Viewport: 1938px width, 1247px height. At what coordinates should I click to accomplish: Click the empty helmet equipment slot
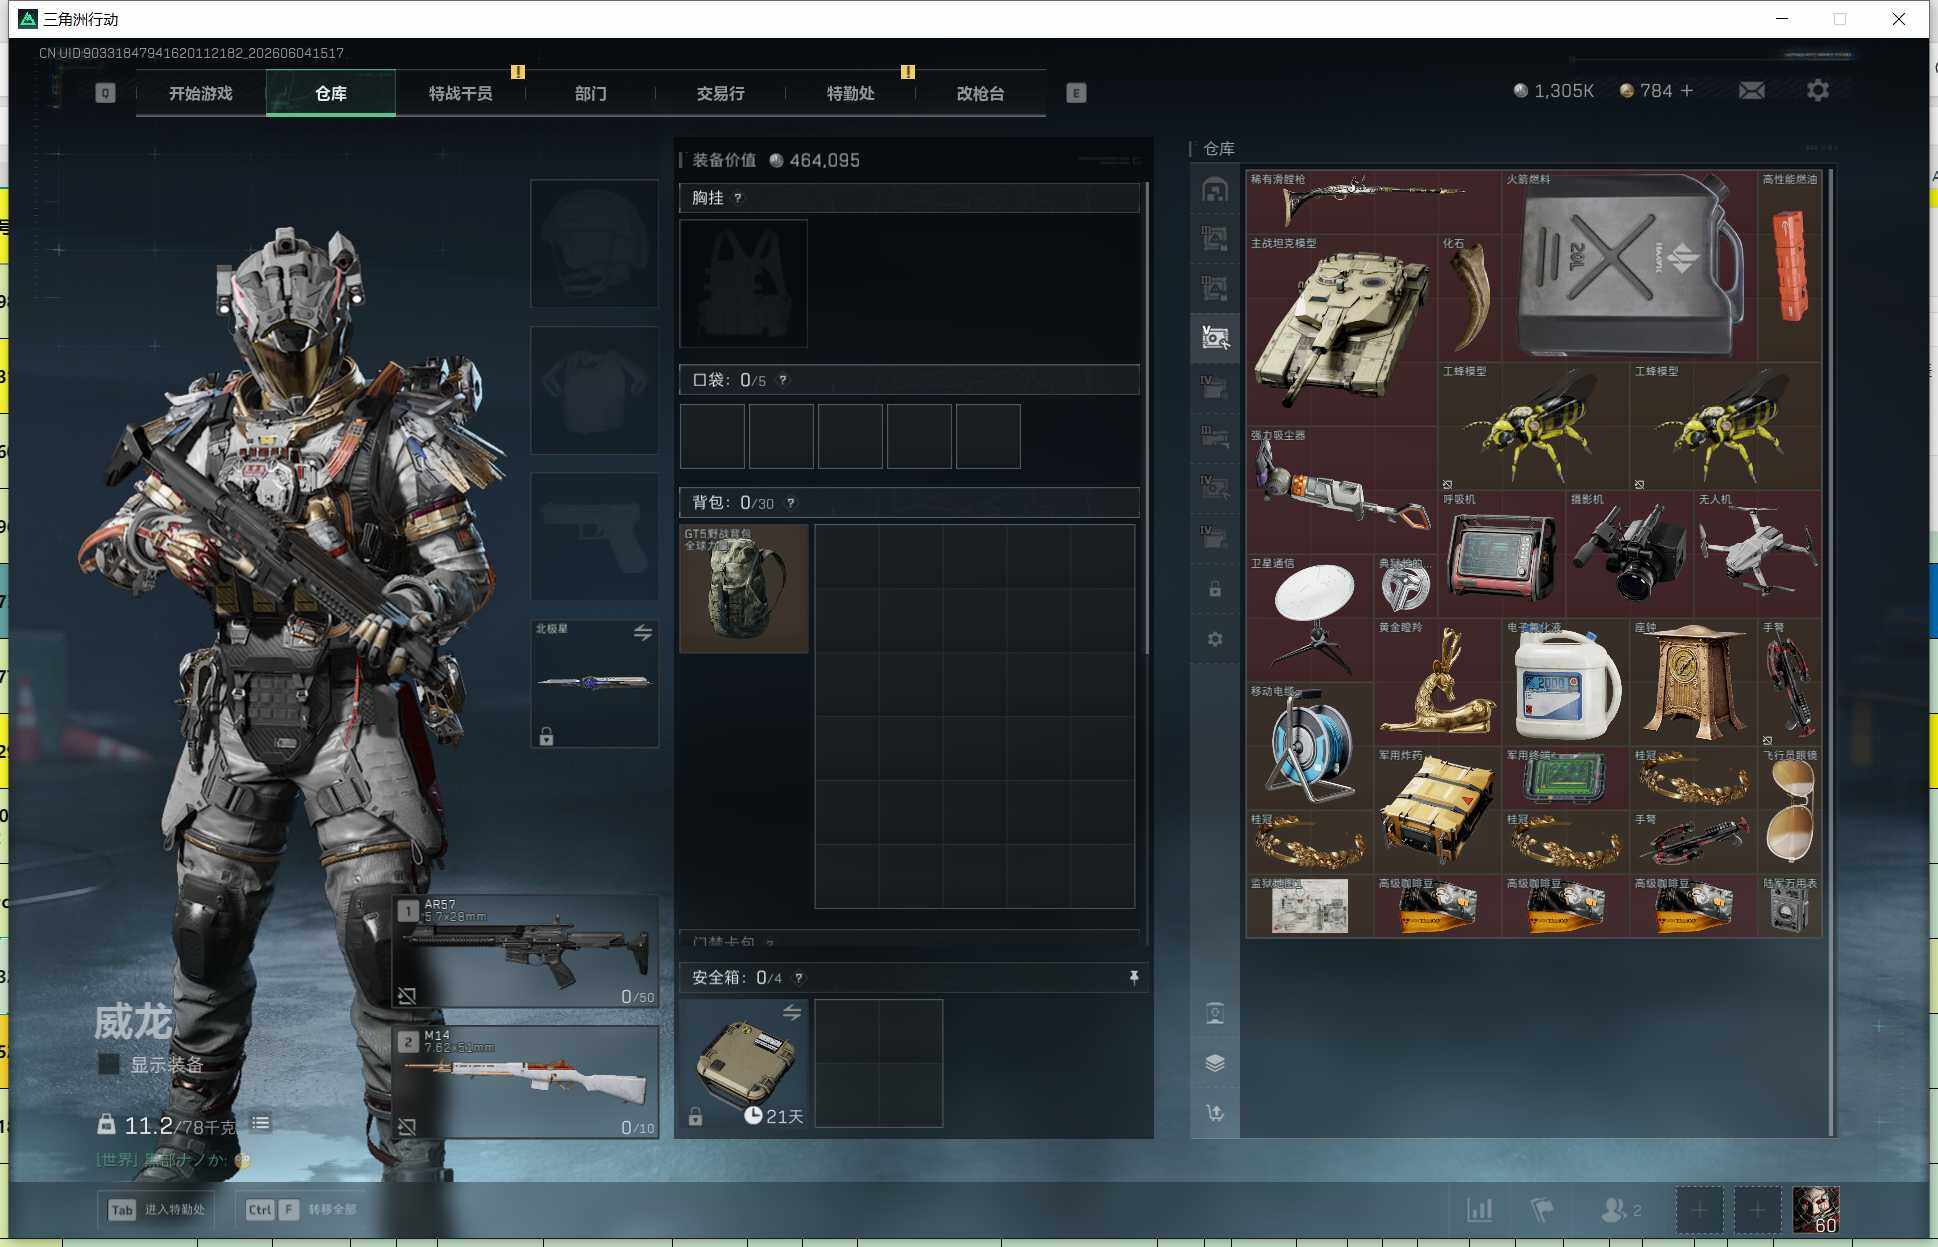pos(594,243)
